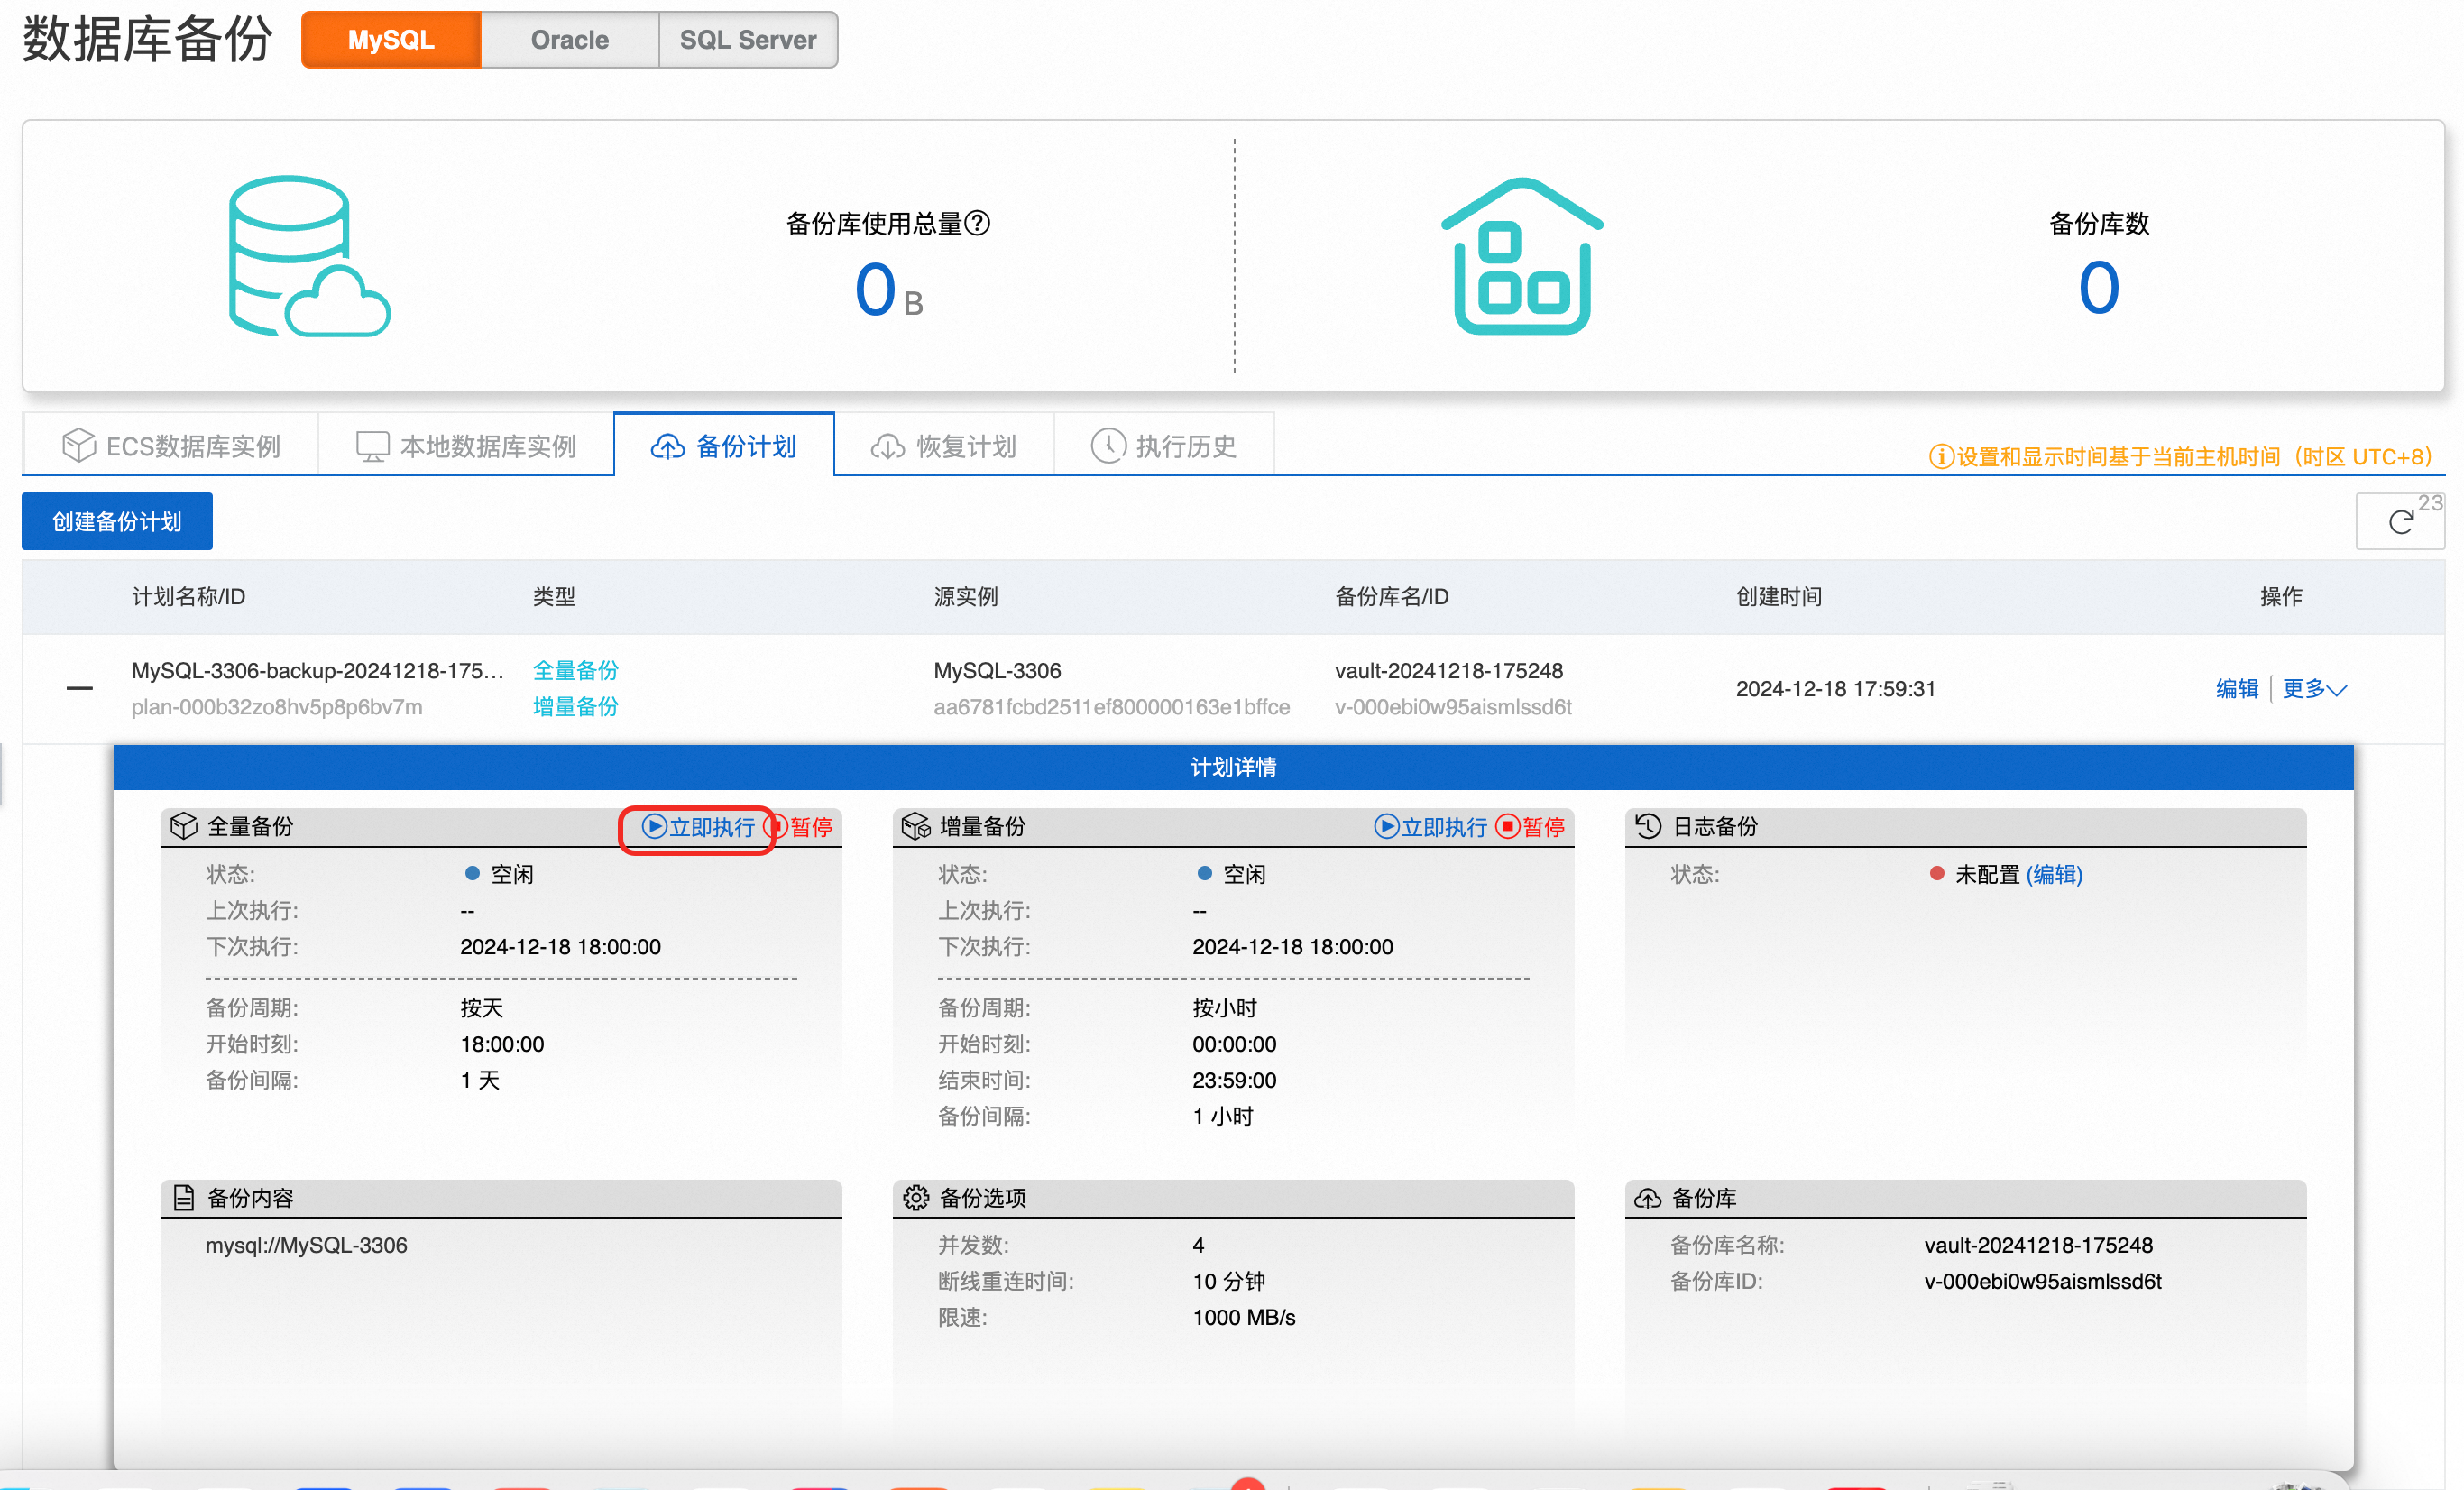Open the 恢复计划 tab
Image resolution: width=2464 pixels, height=1490 pixels.
coord(944,446)
